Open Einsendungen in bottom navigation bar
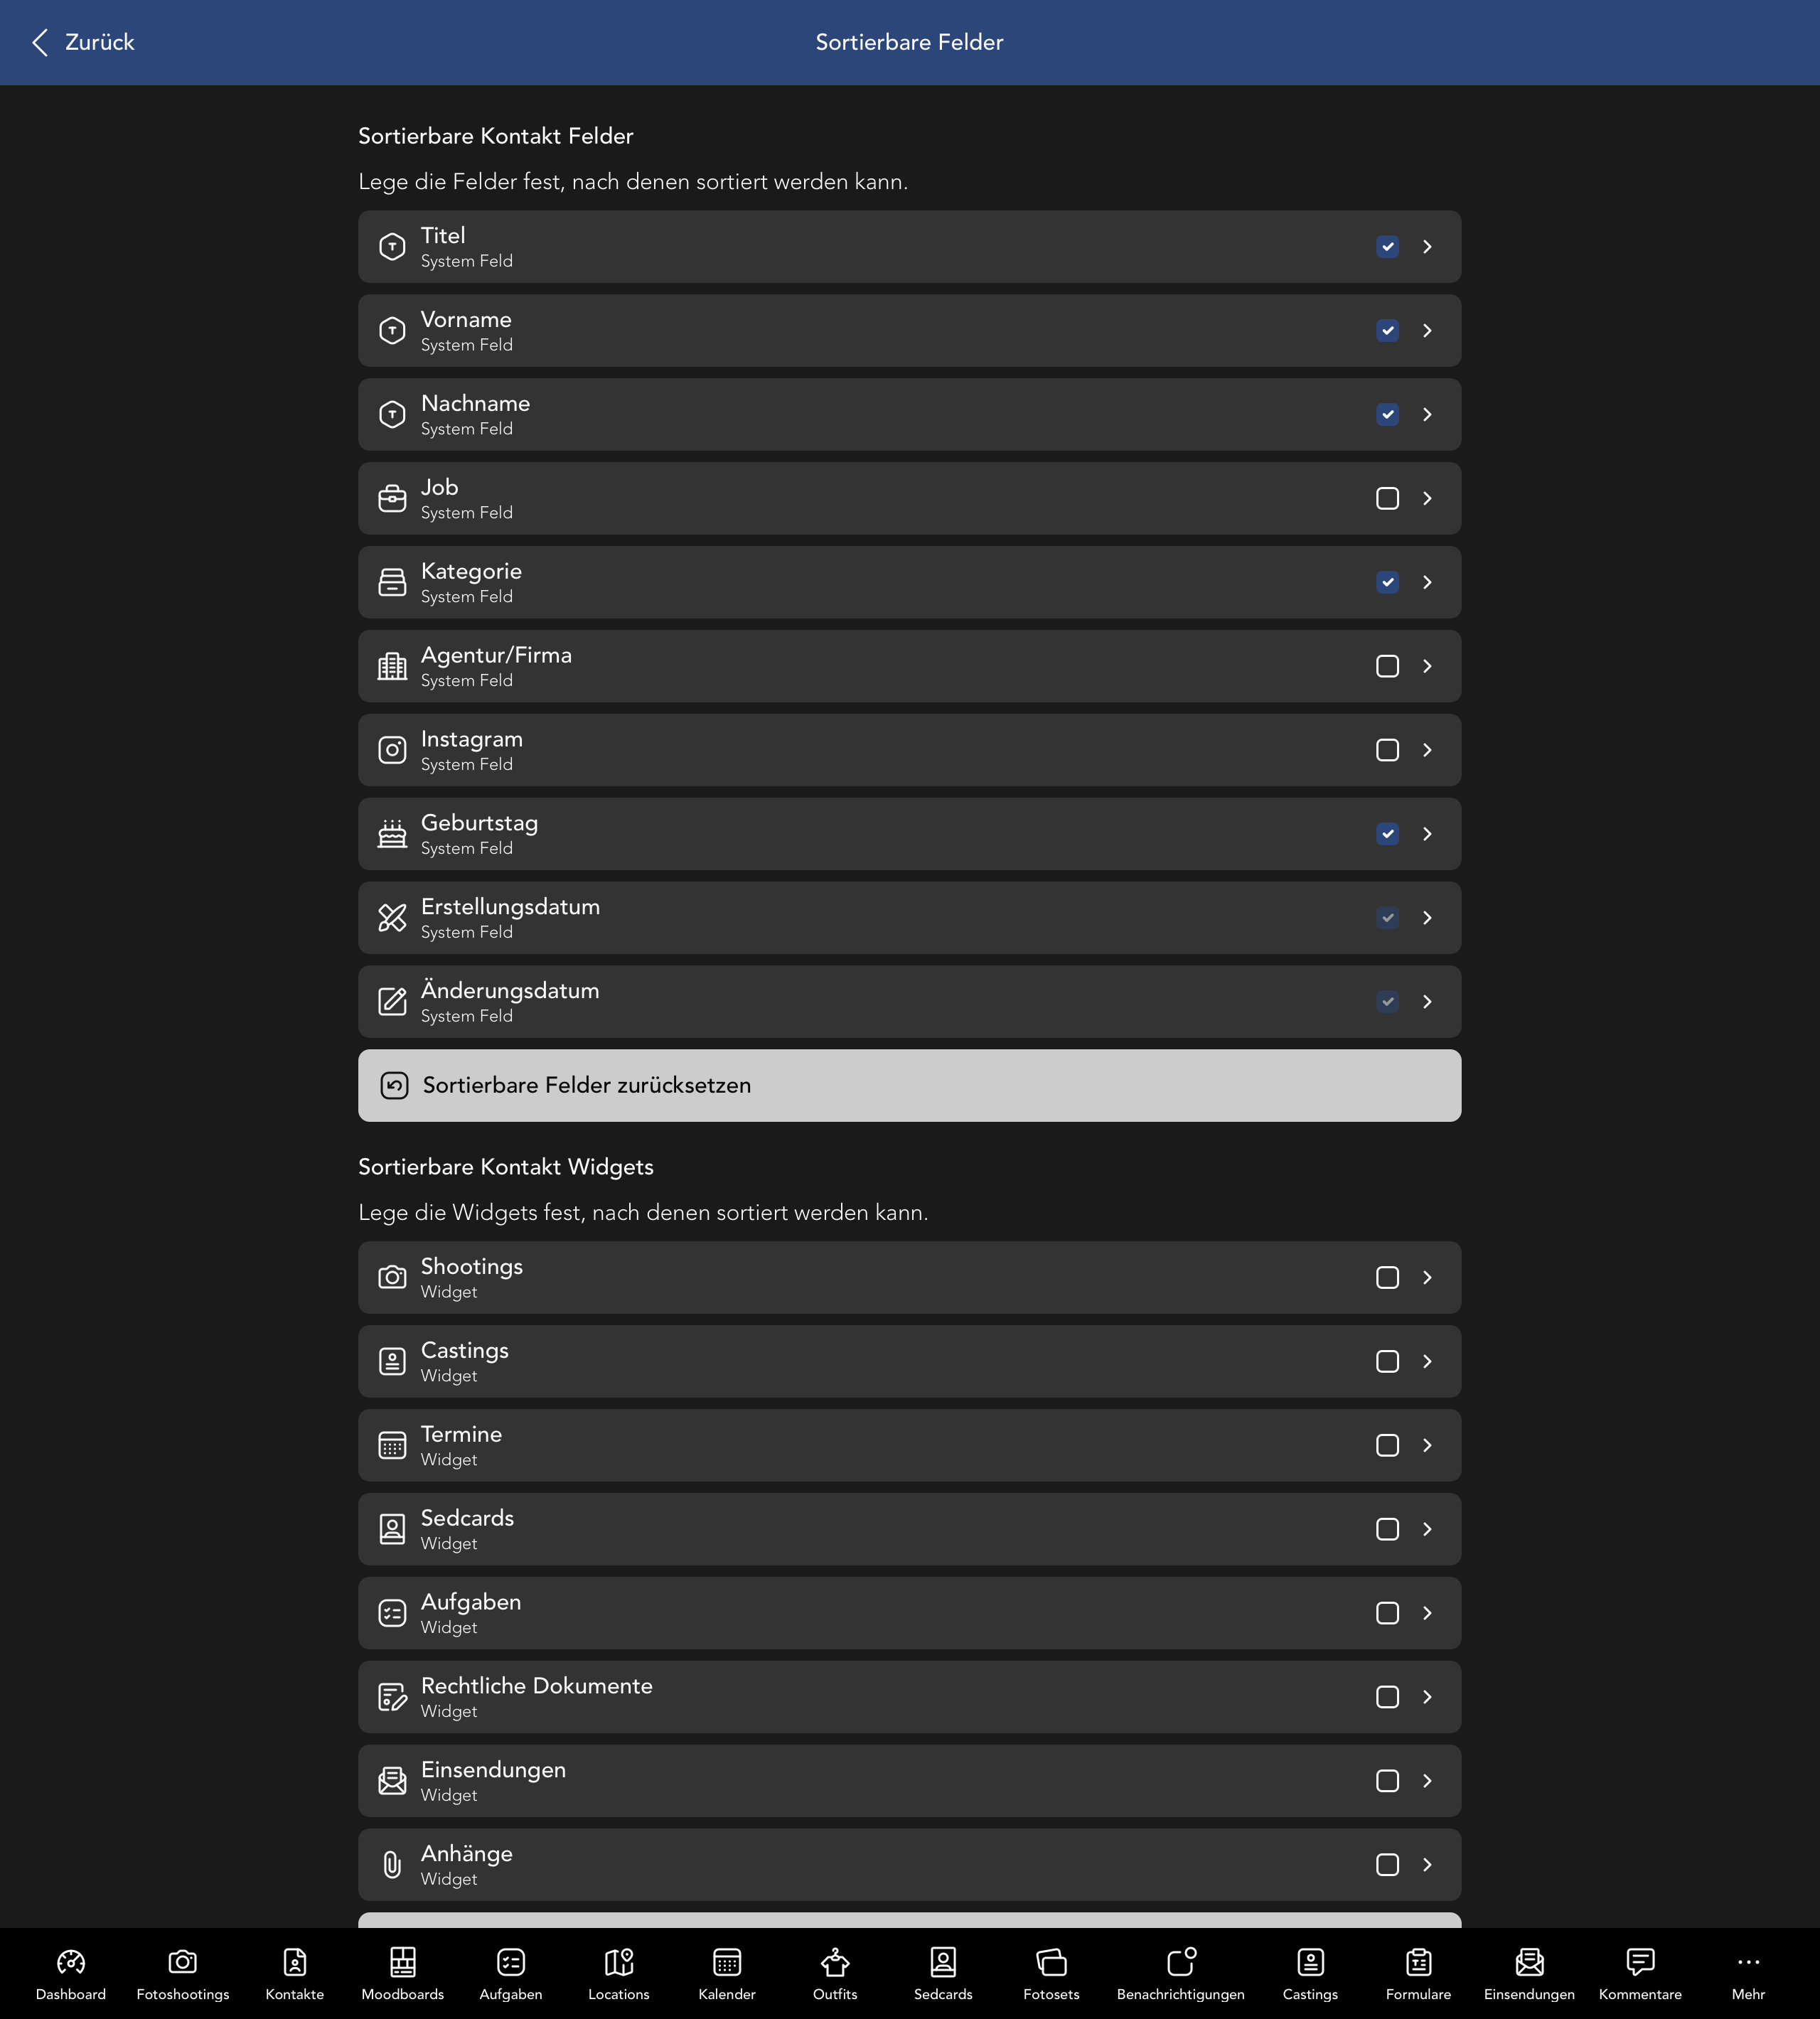The height and width of the screenshot is (2019, 1820). pos(1529,1974)
